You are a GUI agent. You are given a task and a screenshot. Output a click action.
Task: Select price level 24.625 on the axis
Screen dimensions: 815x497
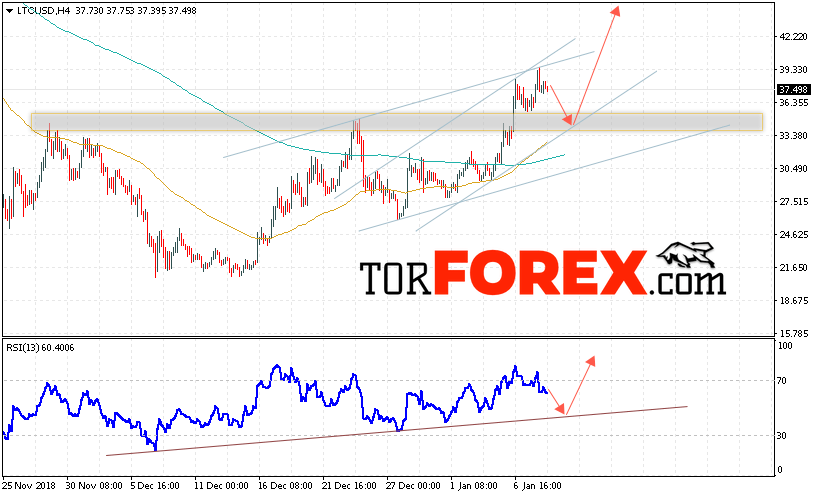pos(793,234)
